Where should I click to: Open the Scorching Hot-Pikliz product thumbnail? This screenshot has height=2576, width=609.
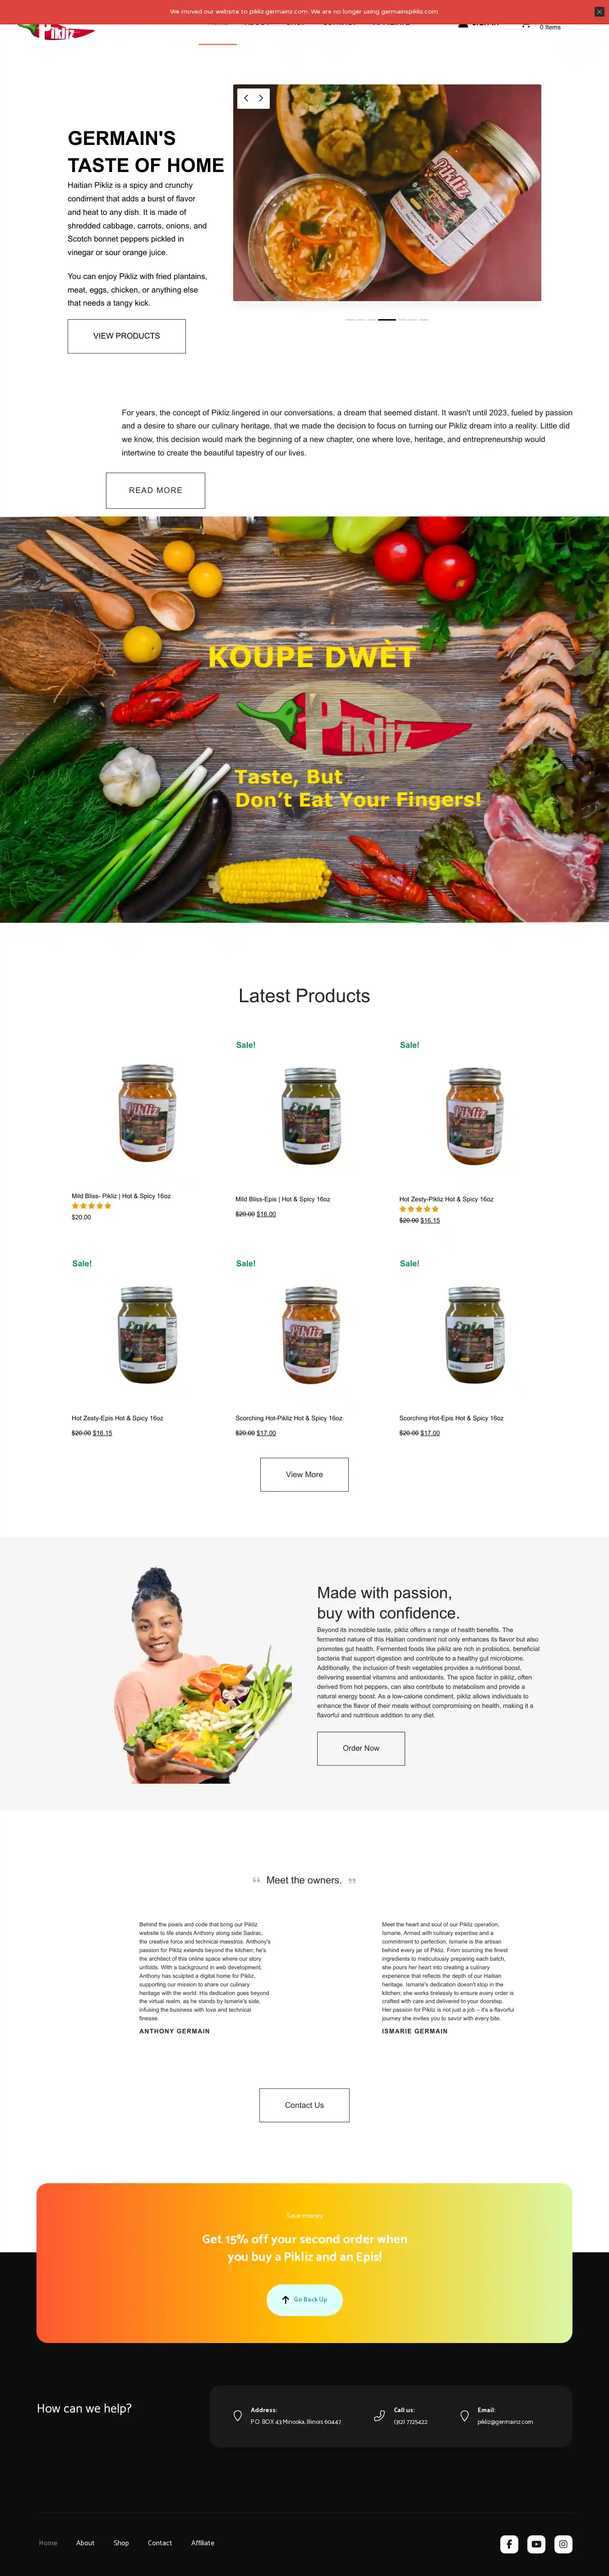[x=311, y=1335]
